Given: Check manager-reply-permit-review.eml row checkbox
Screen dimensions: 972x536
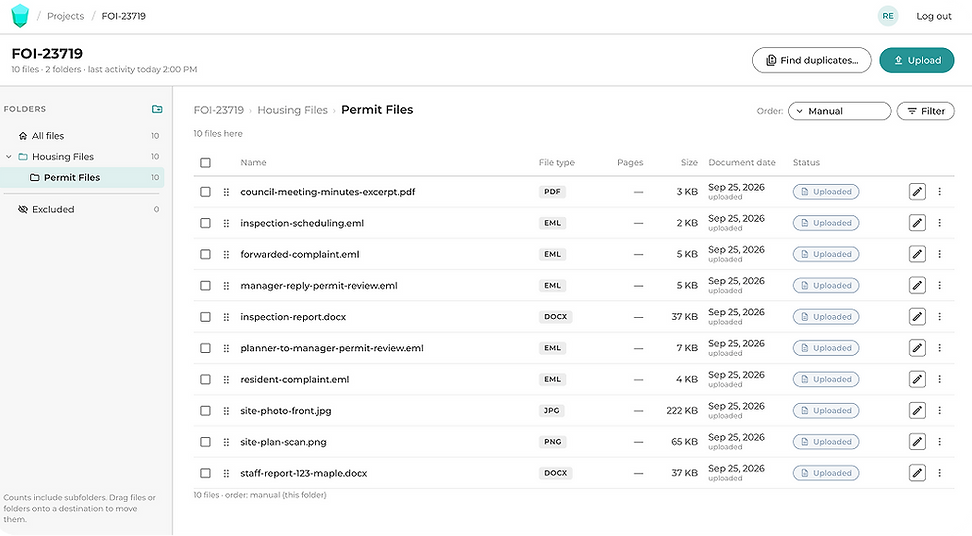Looking at the screenshot, I should [x=205, y=286].
